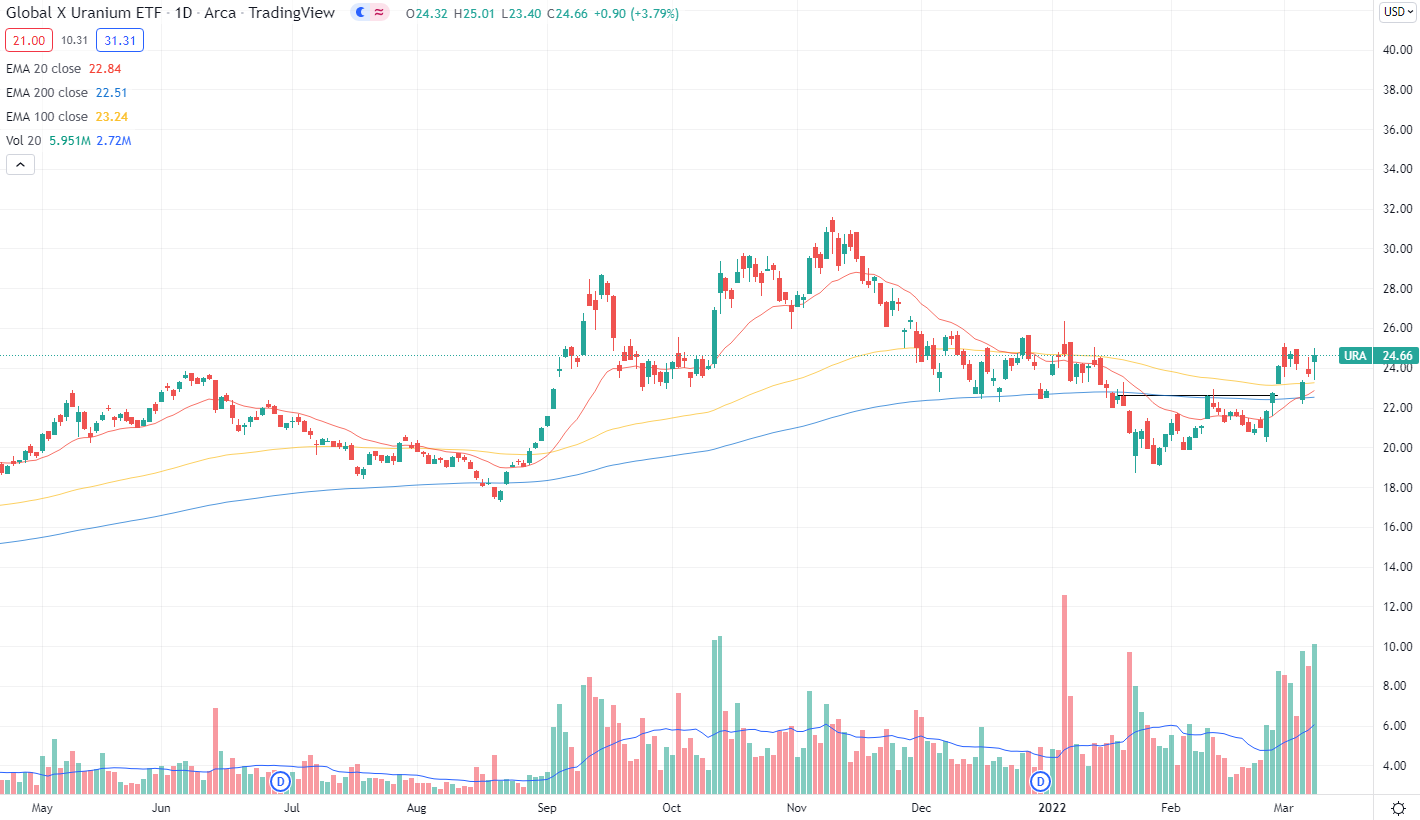Click the URA 24.66 price label
Viewport: 1420px width, 820px height.
(x=1380, y=356)
